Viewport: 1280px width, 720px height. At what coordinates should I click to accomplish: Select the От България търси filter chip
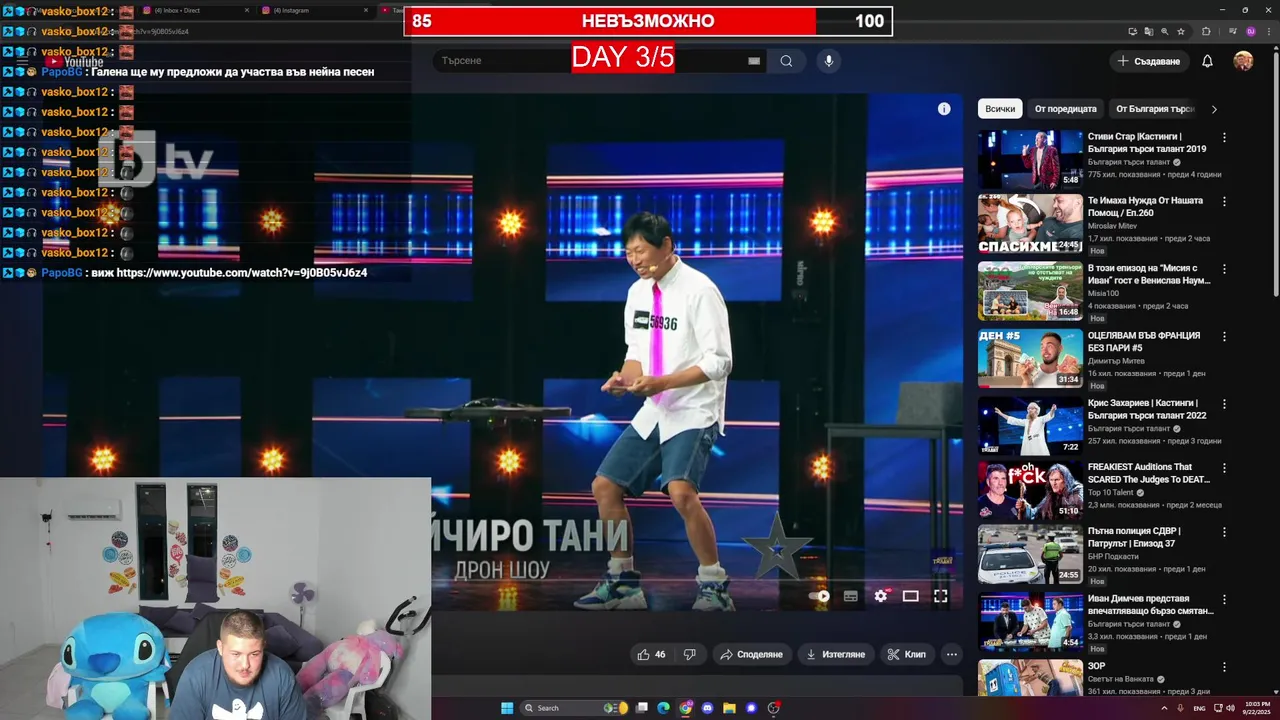coord(1155,109)
